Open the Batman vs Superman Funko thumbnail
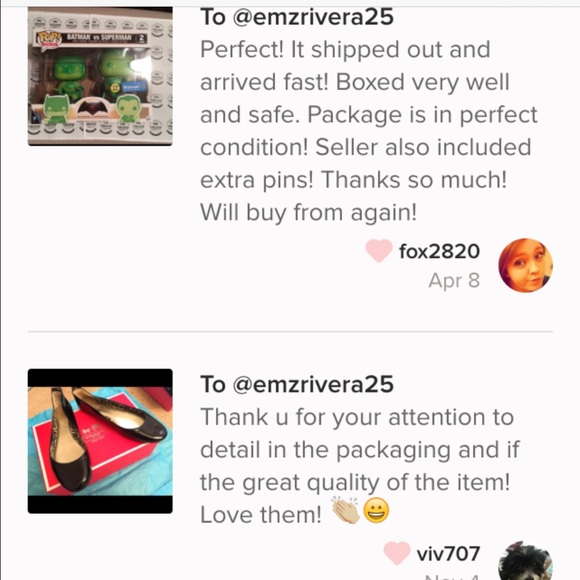 click(100, 76)
